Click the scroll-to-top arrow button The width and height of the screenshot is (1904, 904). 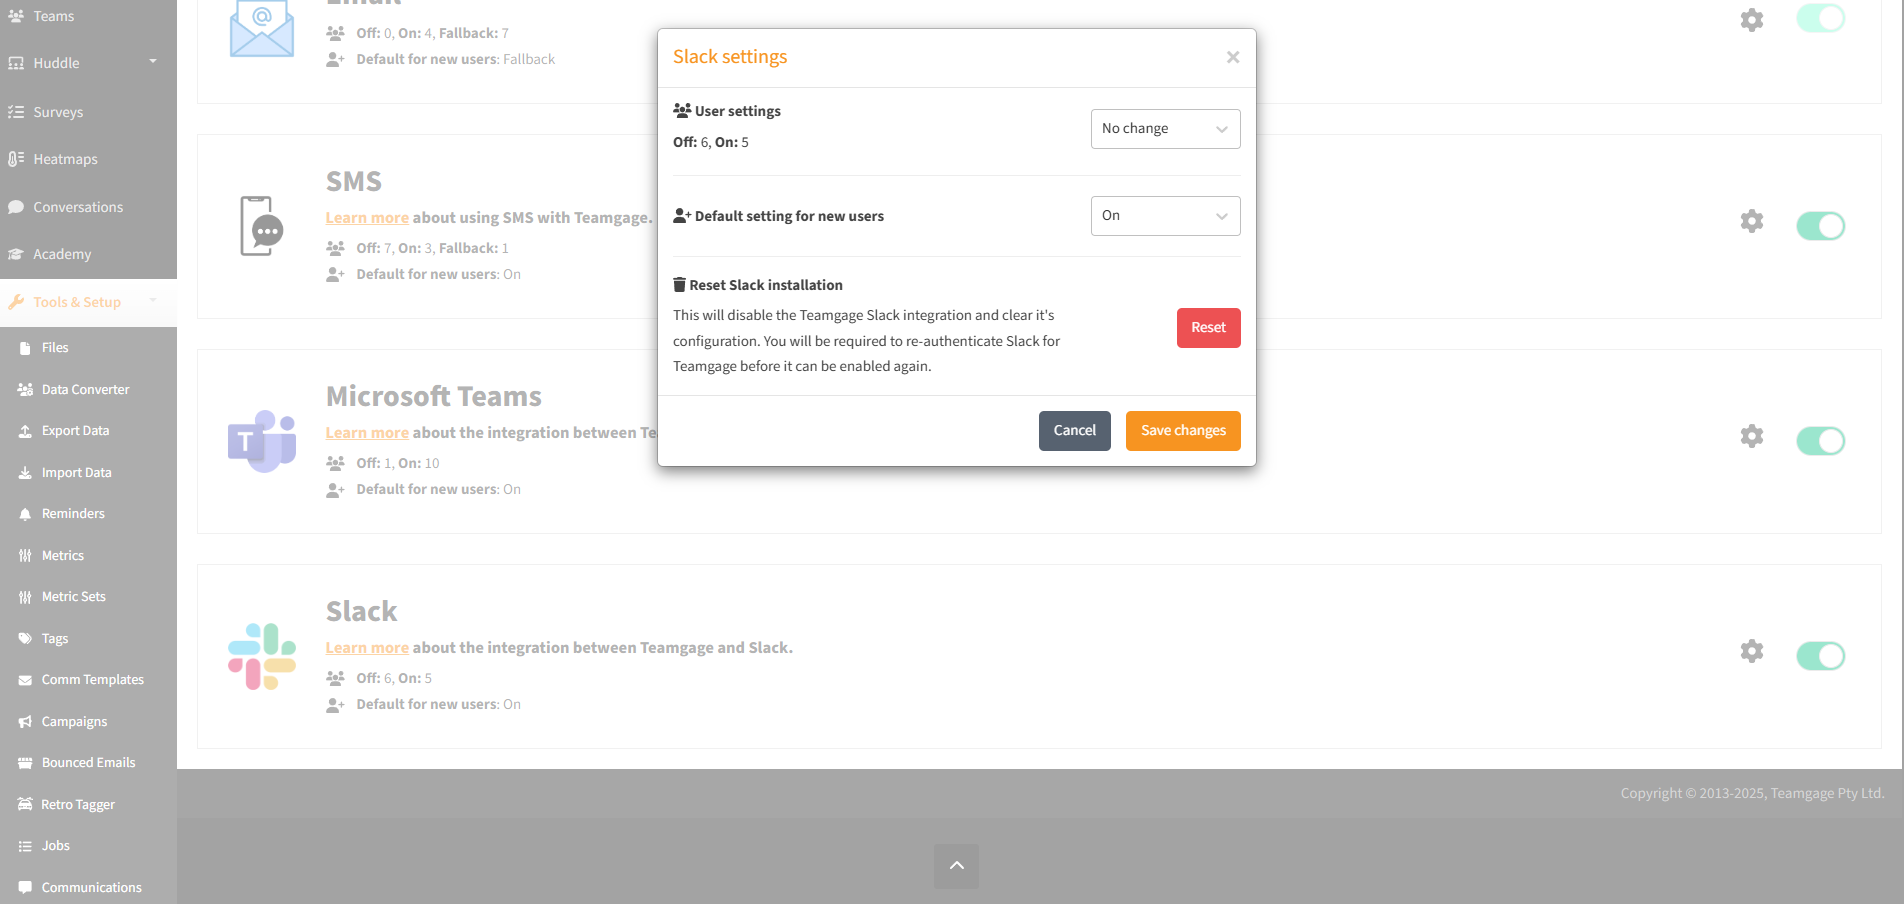tap(956, 866)
